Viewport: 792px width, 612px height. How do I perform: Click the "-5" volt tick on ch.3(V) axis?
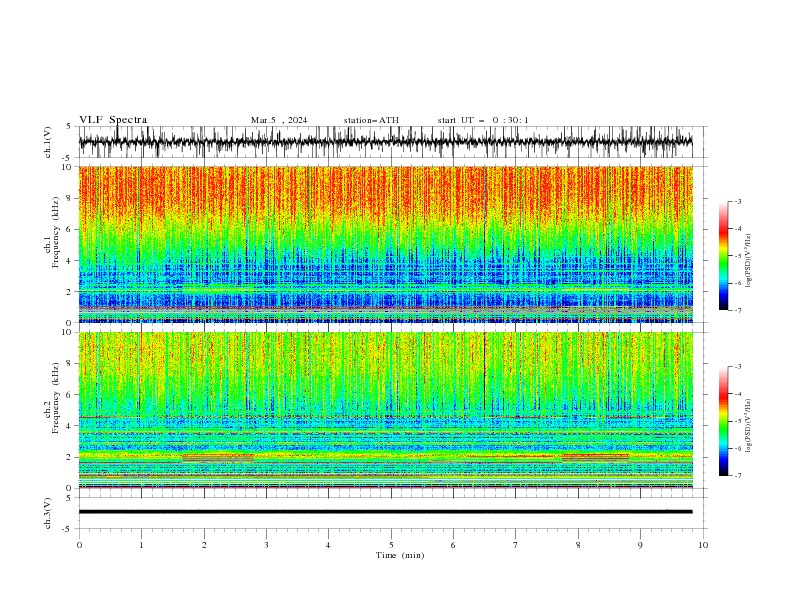tap(68, 529)
